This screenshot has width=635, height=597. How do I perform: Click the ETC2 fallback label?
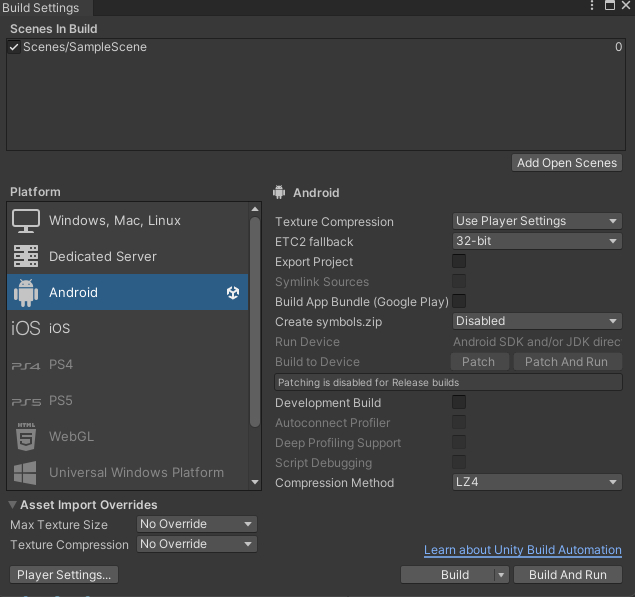tap(314, 242)
